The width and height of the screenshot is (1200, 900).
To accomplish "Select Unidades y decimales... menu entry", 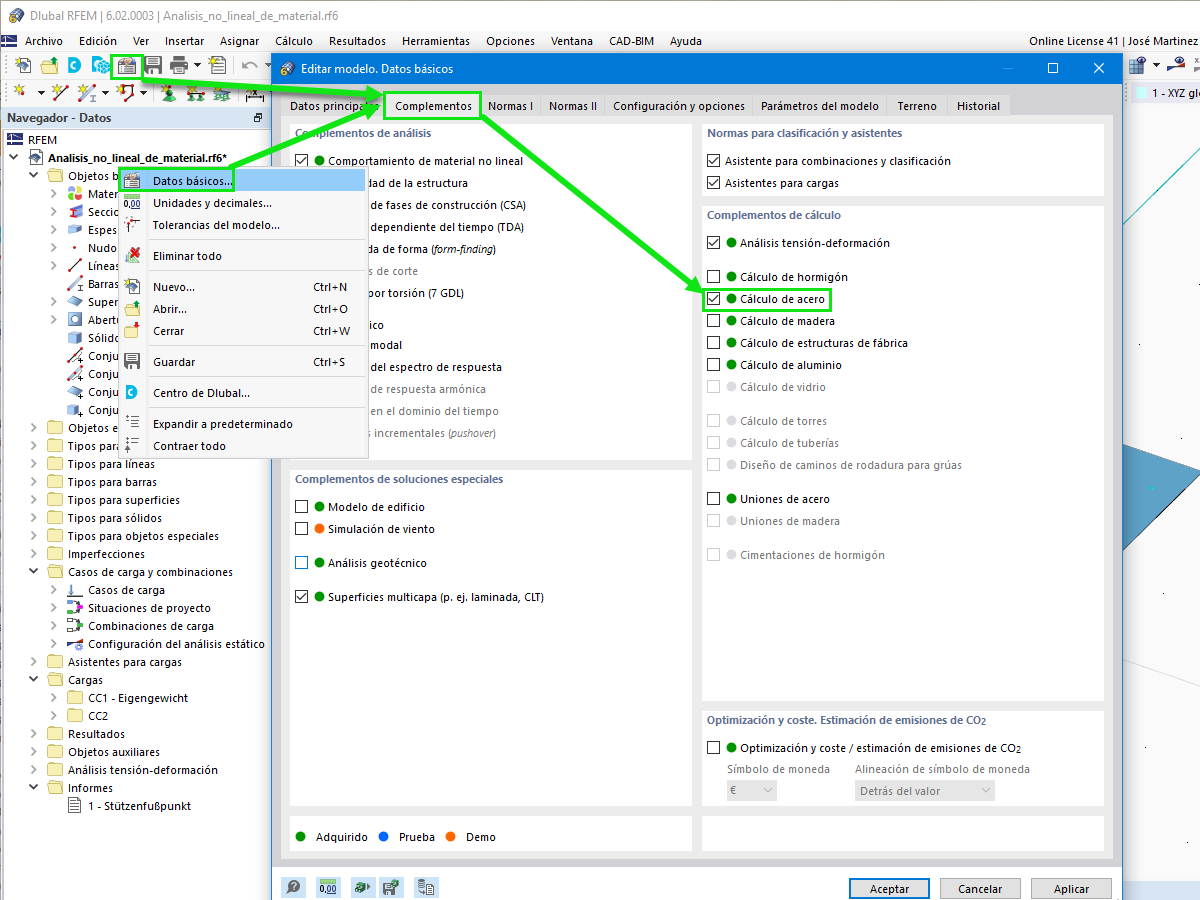I will [212, 203].
